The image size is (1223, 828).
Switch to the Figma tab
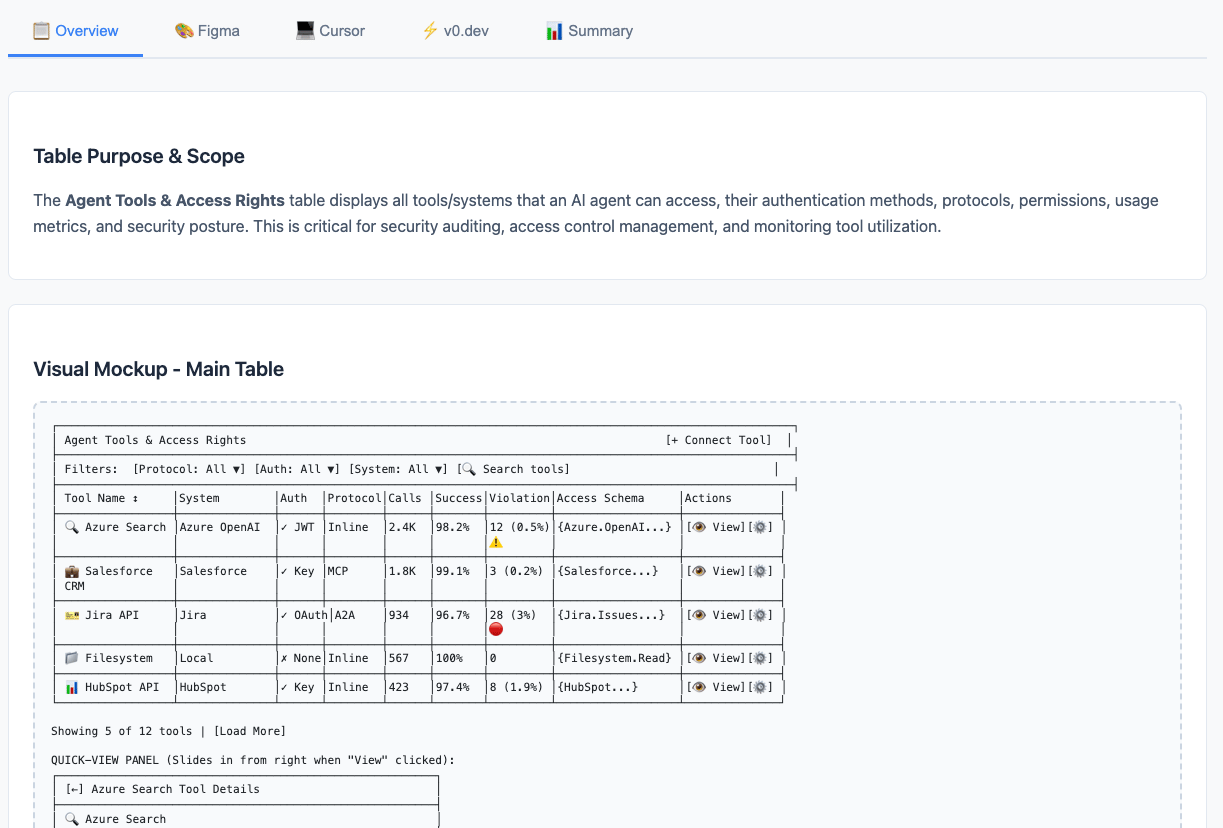(207, 31)
